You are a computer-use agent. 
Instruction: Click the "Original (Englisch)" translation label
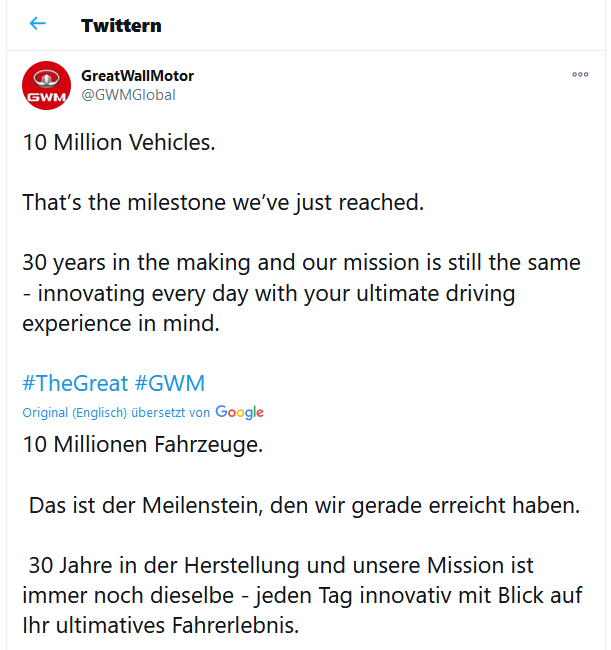(x=76, y=413)
